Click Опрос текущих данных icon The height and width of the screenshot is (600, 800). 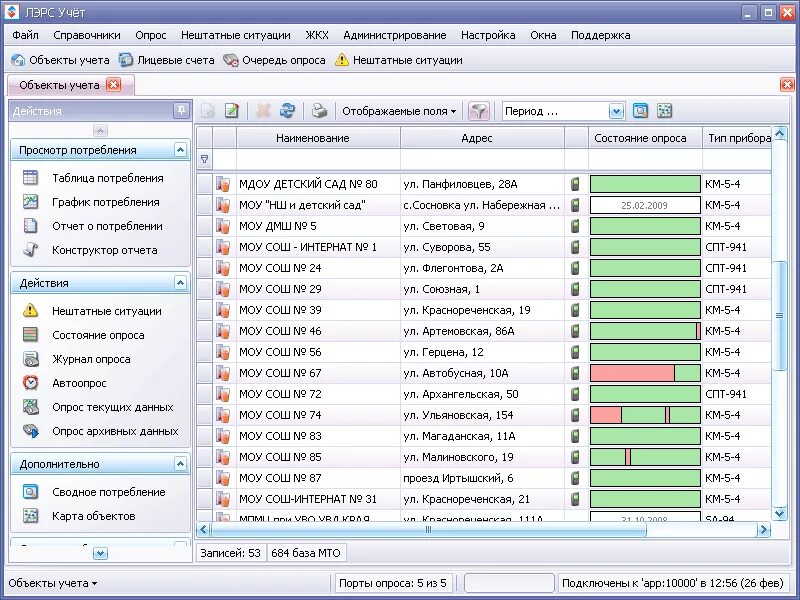click(x=30, y=407)
